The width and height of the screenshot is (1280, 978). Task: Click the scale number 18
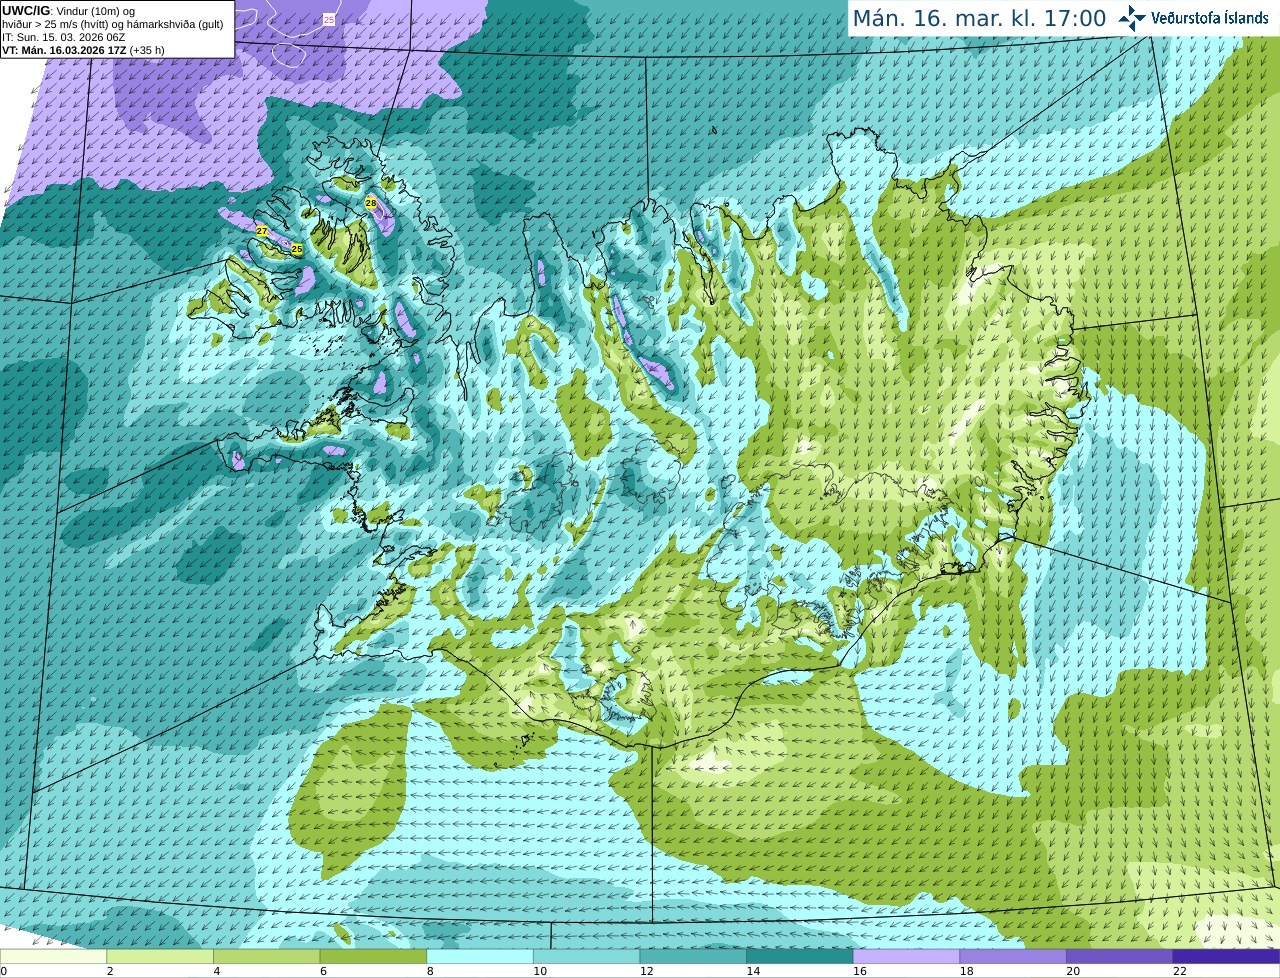966,971
